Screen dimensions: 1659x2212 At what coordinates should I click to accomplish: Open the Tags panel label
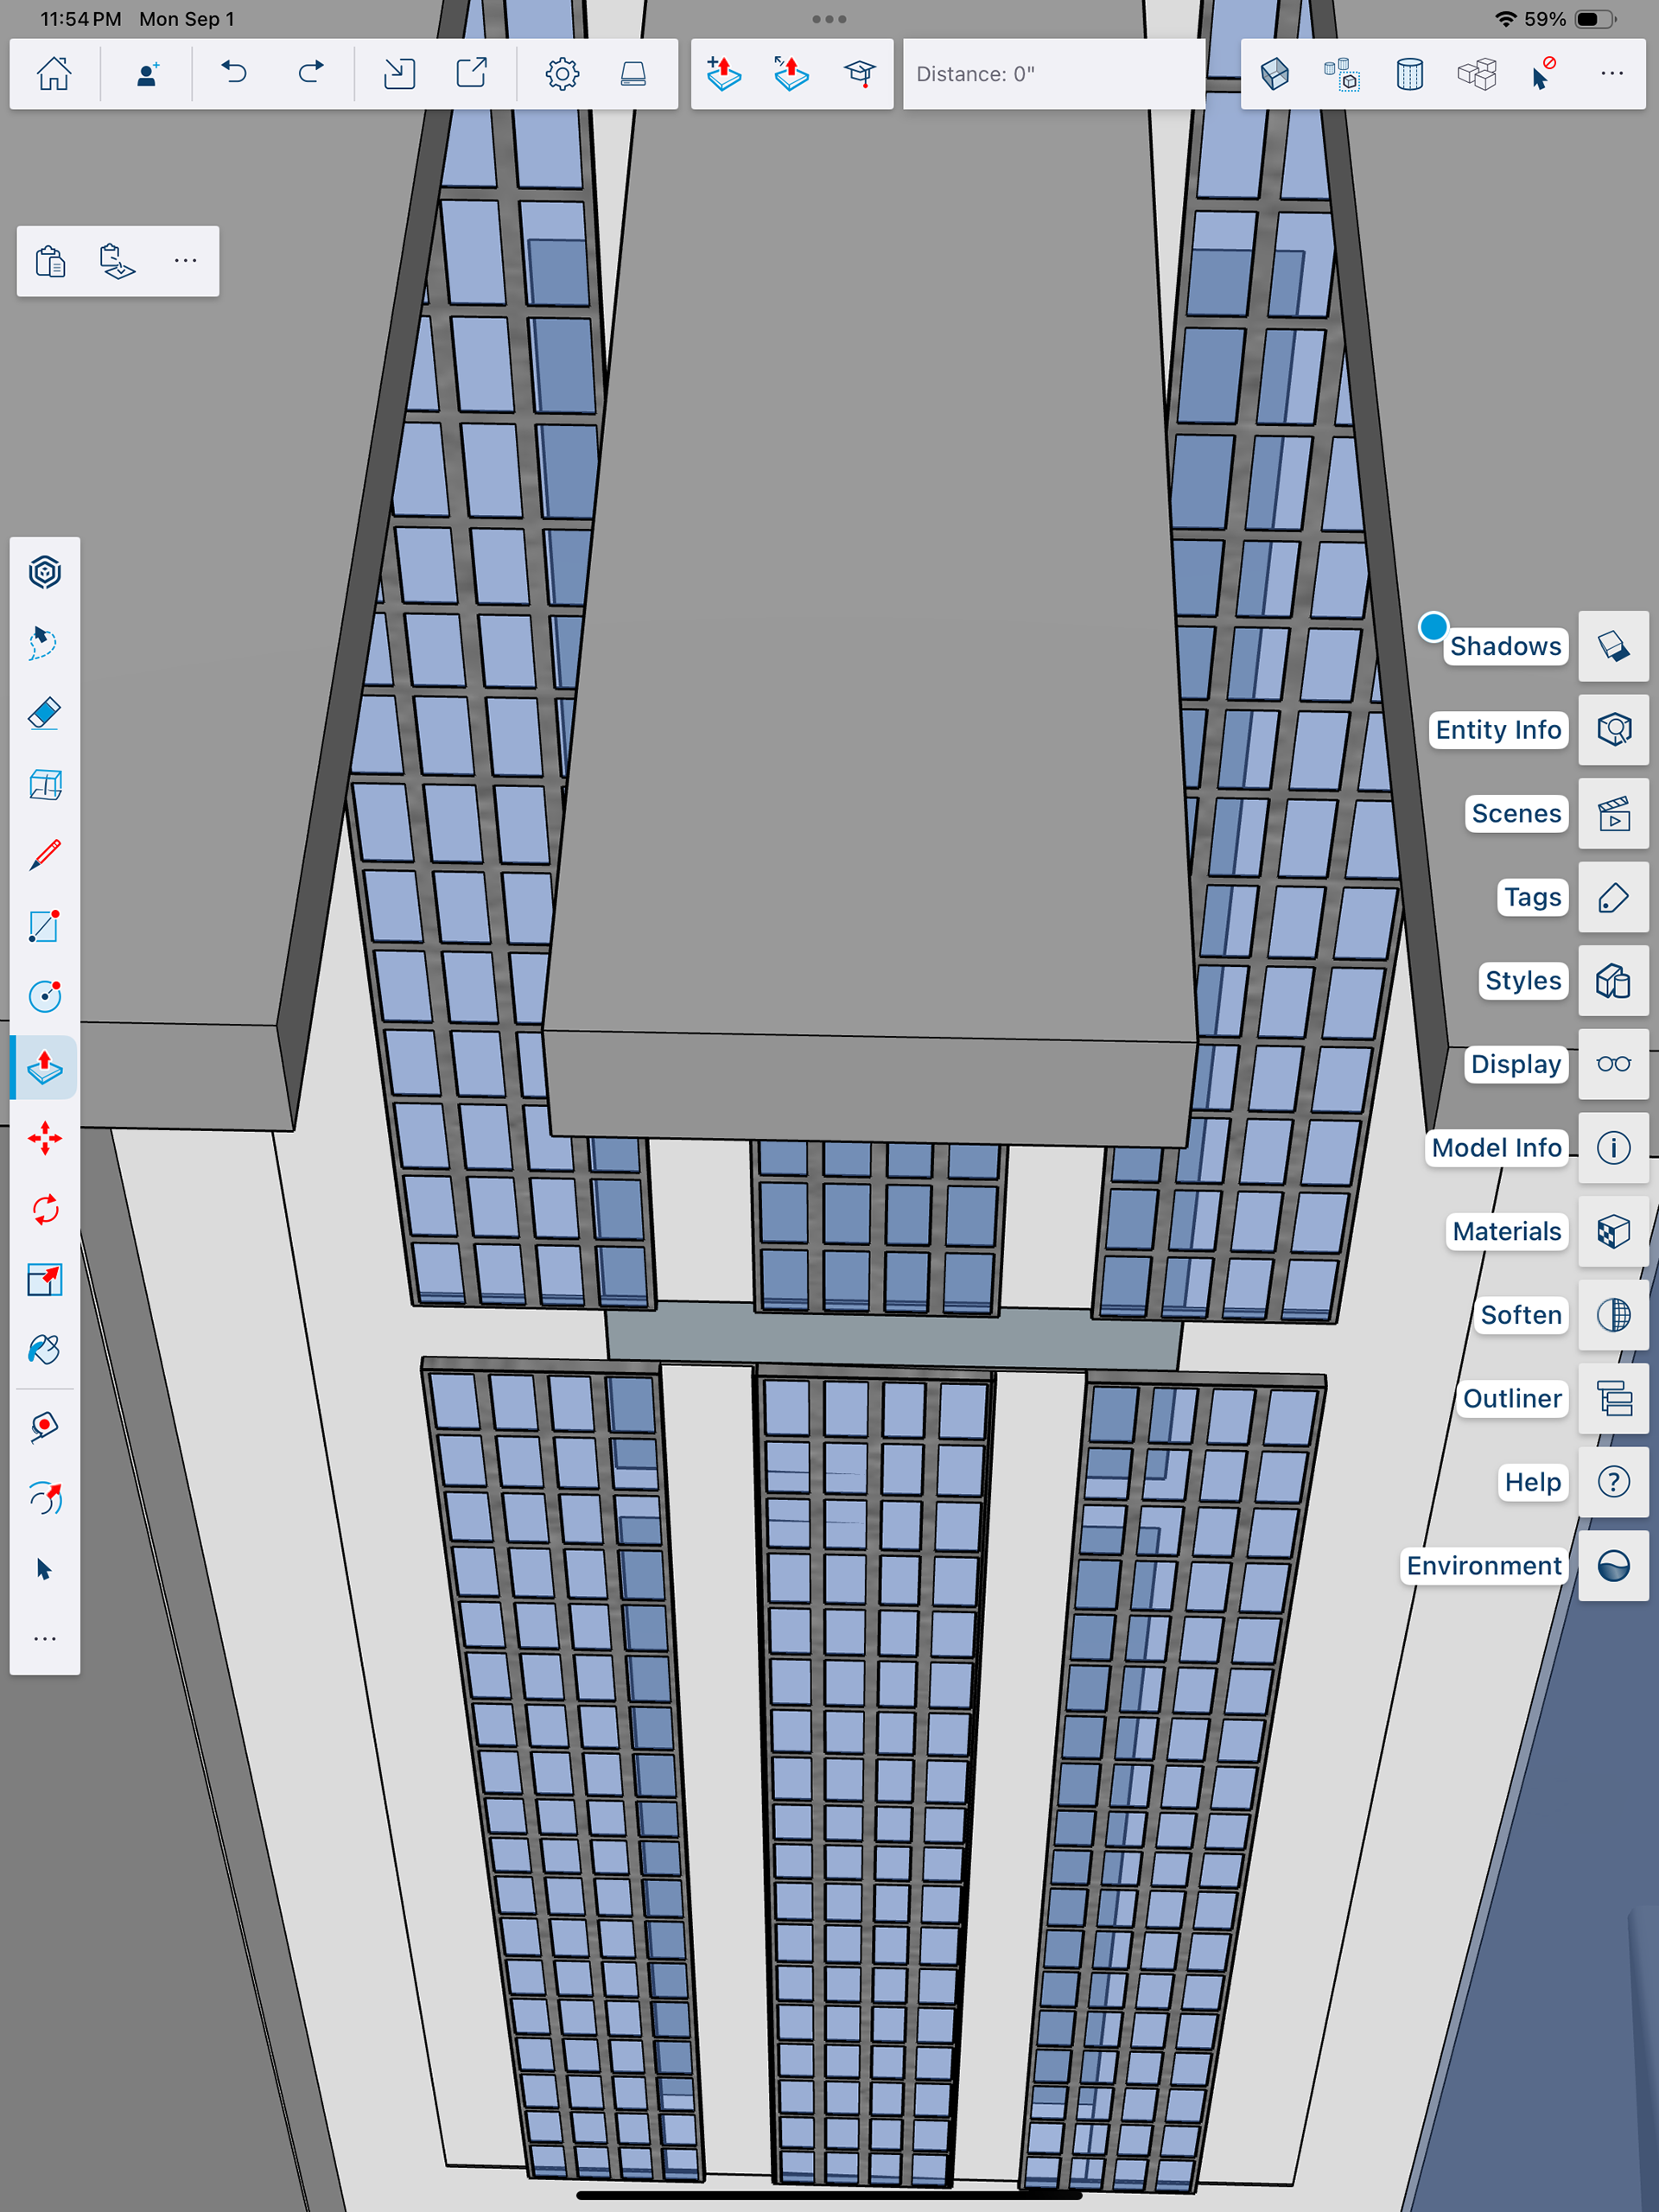pos(1531,897)
